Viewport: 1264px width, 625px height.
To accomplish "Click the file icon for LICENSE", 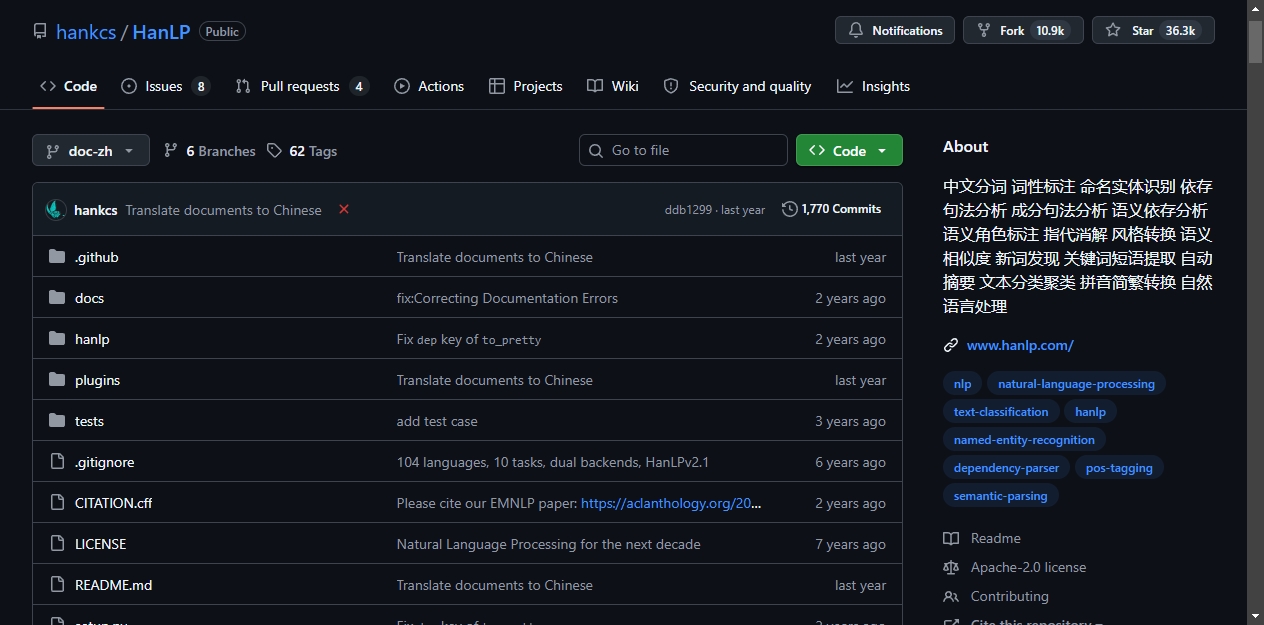I will [57, 544].
